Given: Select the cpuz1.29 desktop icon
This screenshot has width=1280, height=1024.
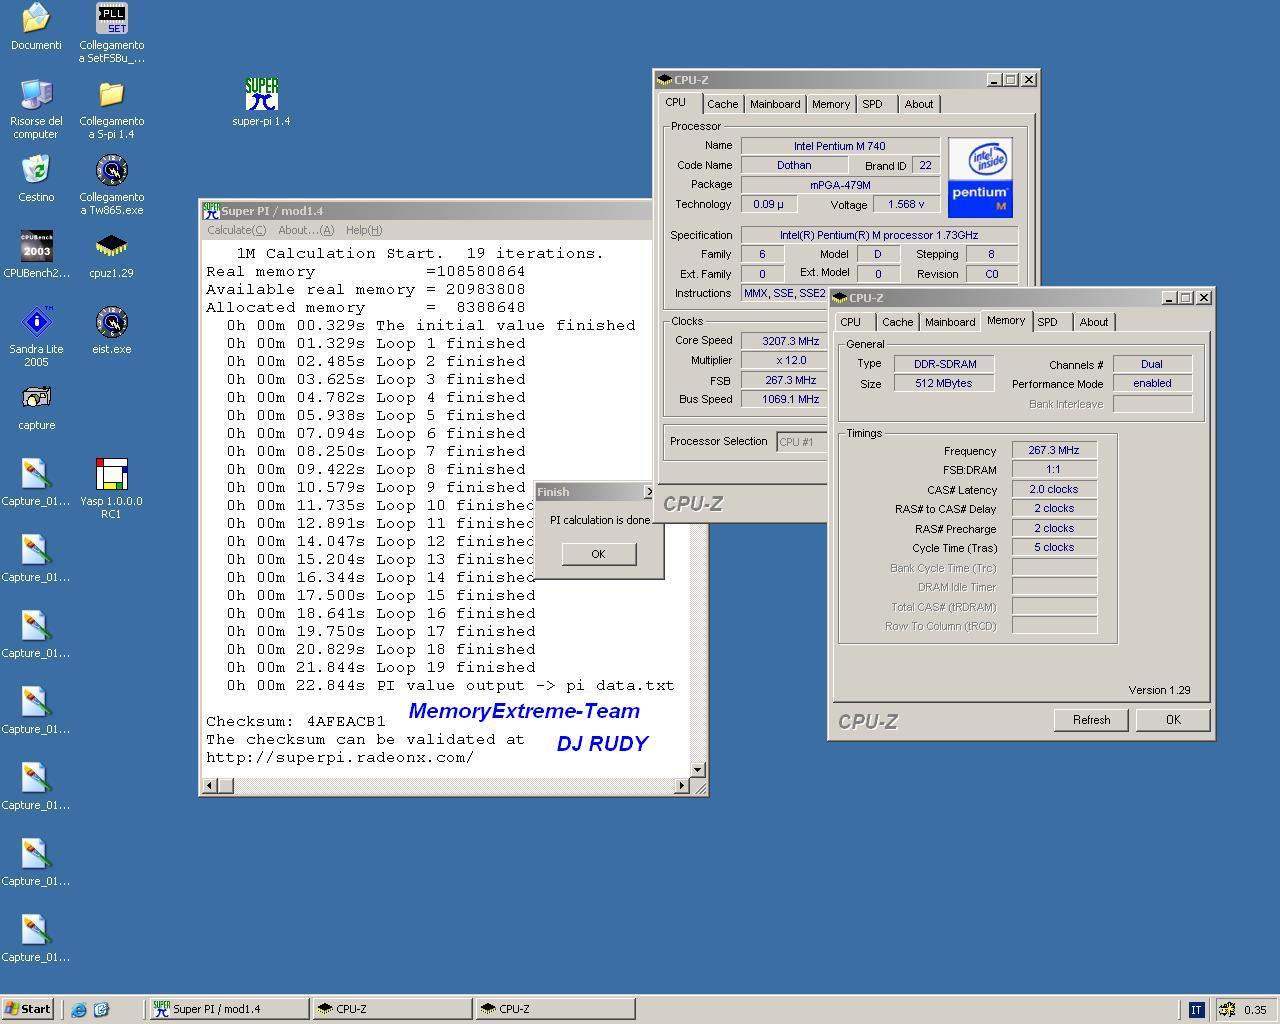Looking at the screenshot, I should point(112,255).
